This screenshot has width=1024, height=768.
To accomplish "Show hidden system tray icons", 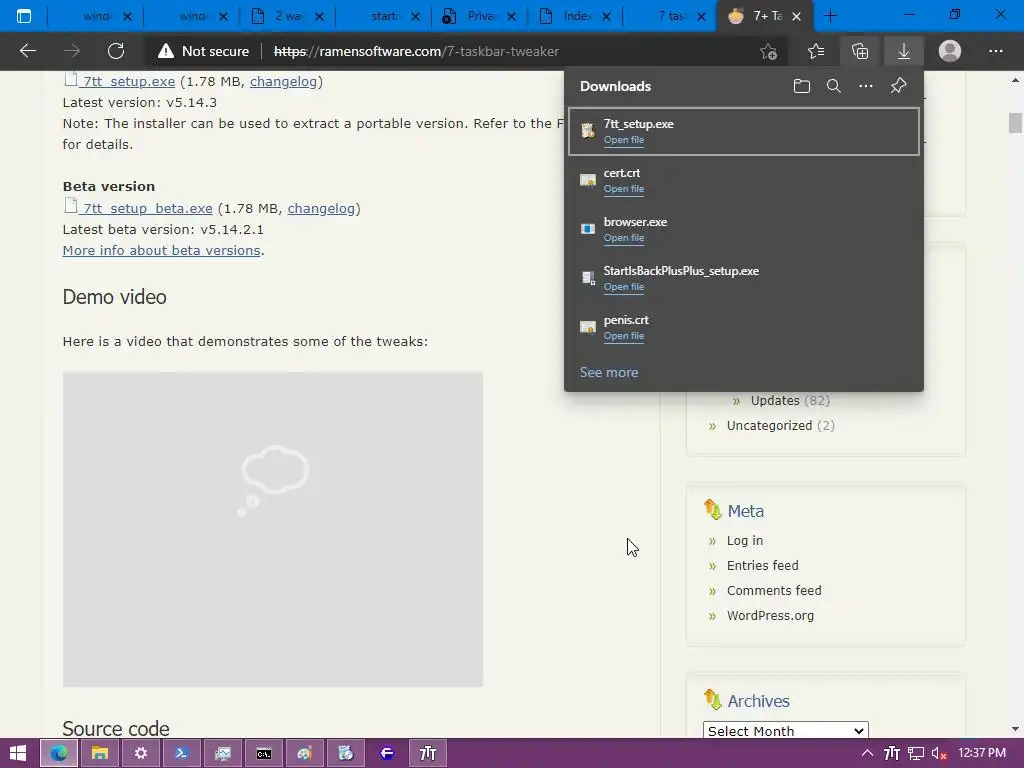I will pos(867,753).
